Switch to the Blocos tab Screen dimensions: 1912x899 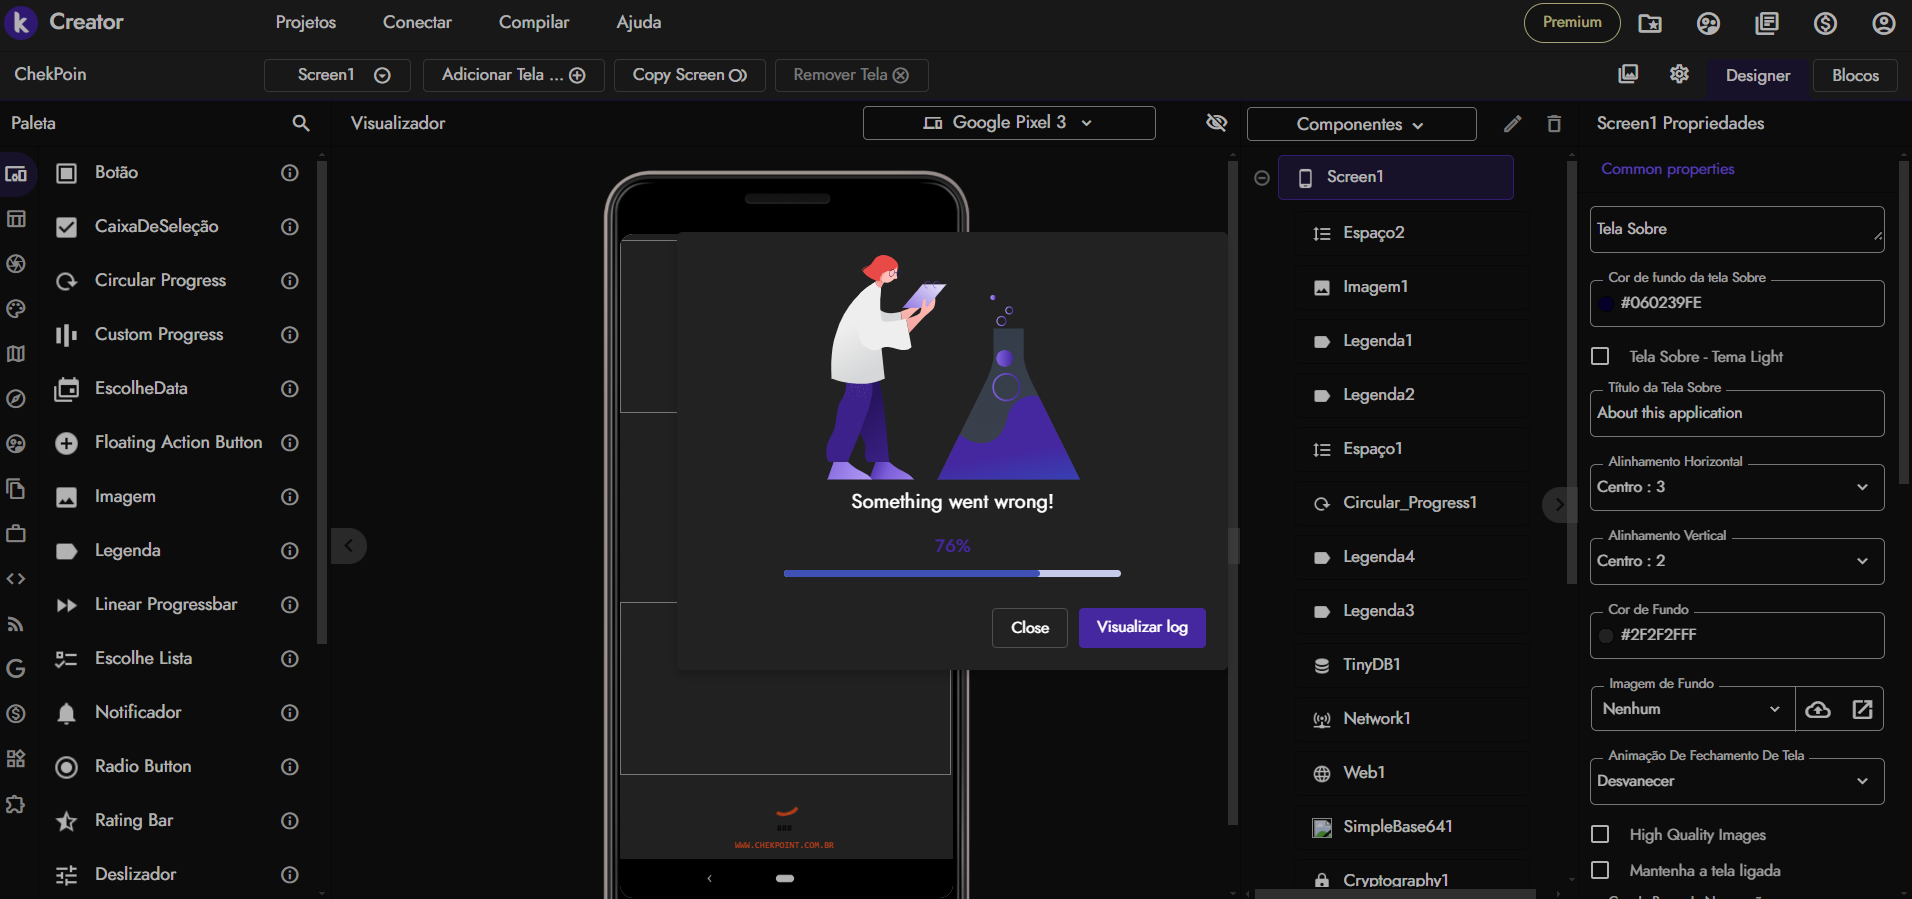pos(1854,75)
